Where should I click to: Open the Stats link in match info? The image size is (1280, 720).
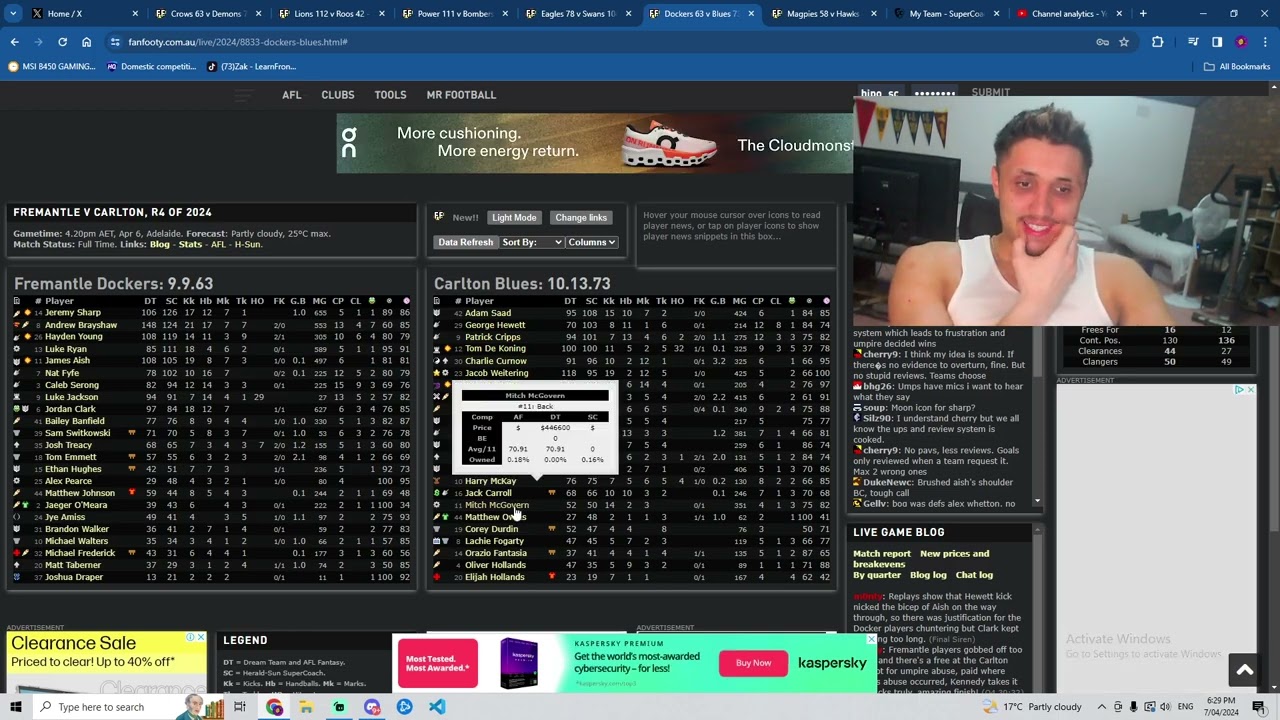pos(190,245)
